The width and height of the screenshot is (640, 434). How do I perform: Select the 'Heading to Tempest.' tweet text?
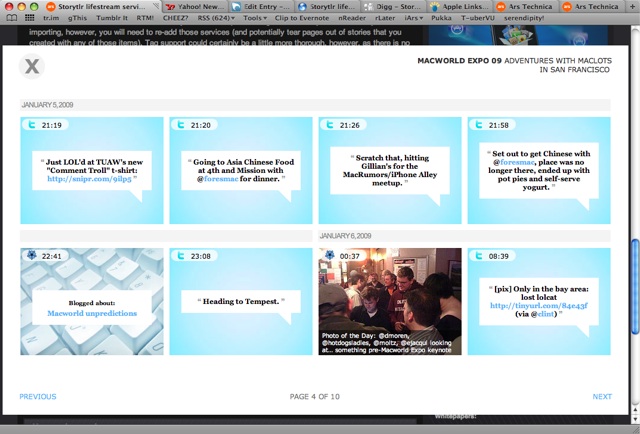point(241,301)
